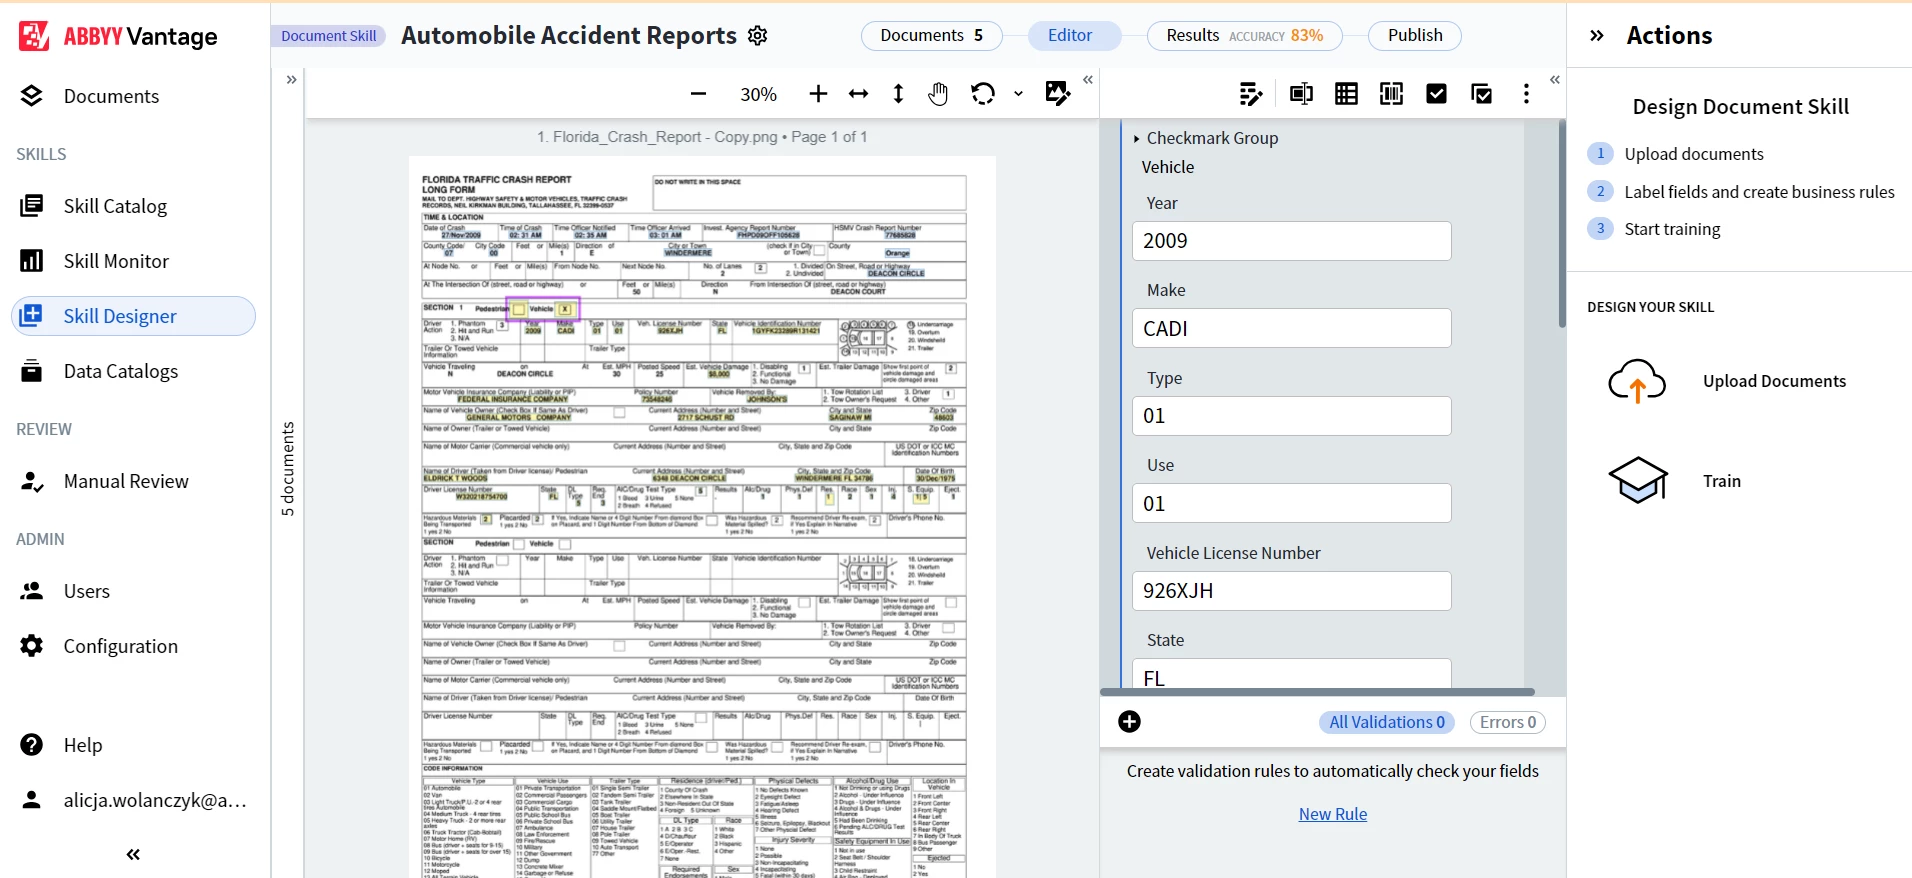The width and height of the screenshot is (1912, 878).
Task: Add a table field icon
Action: pos(1346,94)
